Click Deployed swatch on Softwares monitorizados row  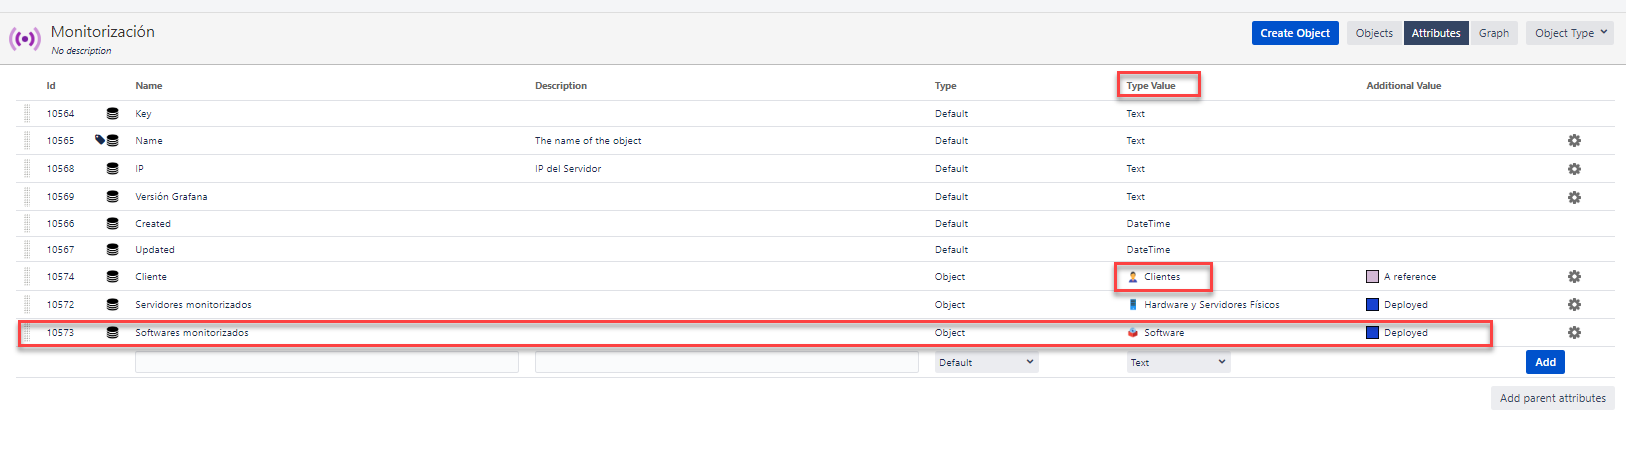pos(1372,333)
